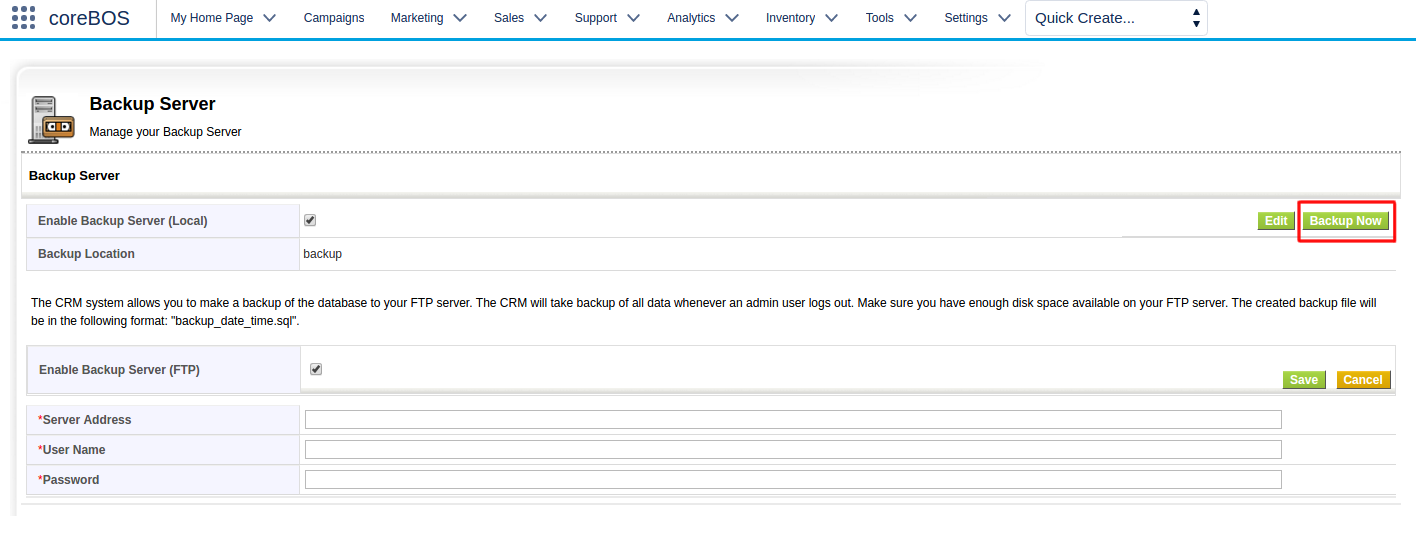Cancel the FTP backup changes
This screenshot has height=546, width=1416.
tap(1363, 380)
